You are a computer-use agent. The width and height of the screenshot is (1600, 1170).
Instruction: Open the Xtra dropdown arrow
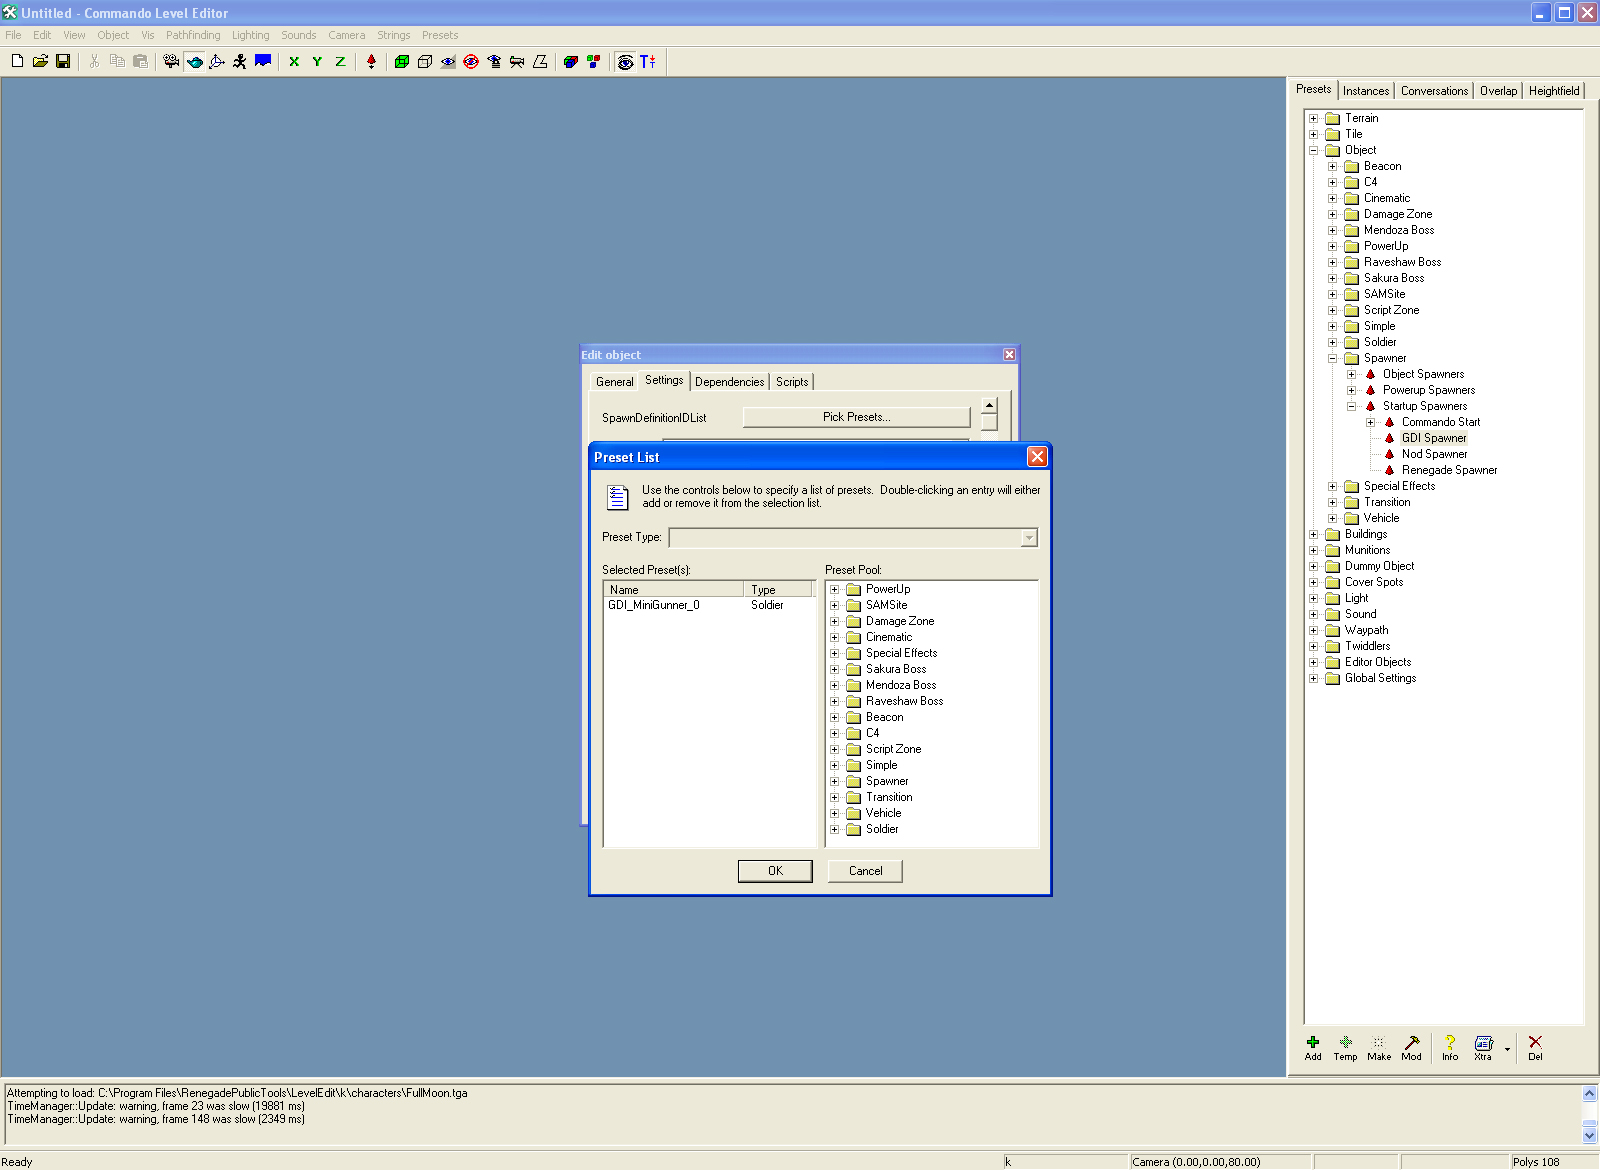(x=1507, y=1049)
